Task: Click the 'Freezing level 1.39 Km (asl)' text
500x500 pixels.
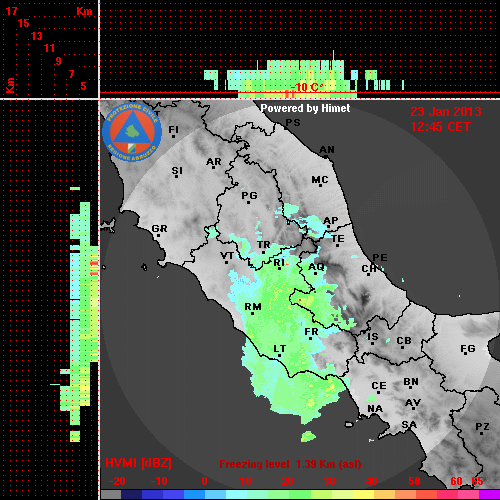Action: (290, 464)
